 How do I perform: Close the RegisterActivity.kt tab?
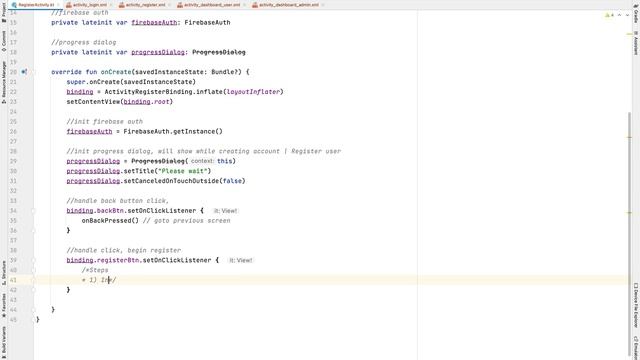pos(58,5)
